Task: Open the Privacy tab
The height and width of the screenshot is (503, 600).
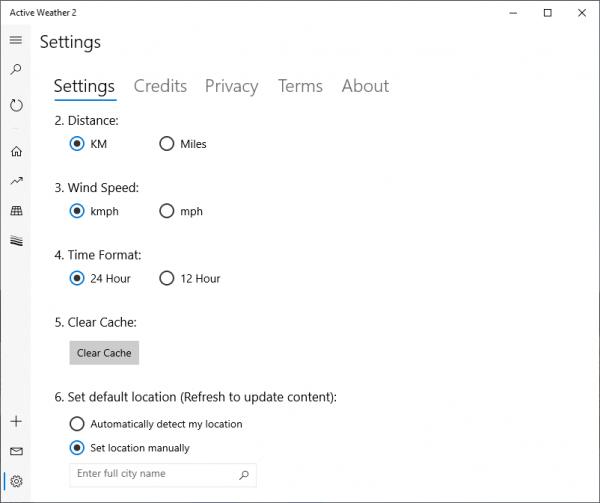Action: 232,86
